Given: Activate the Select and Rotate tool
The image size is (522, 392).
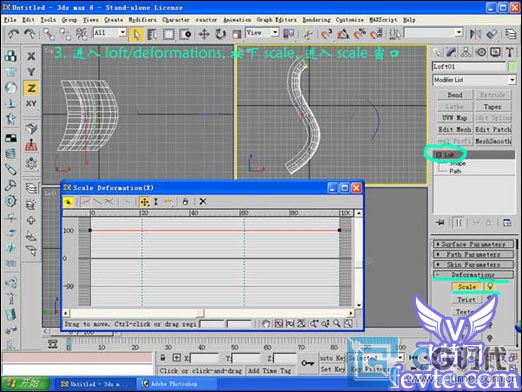Looking at the screenshot, I should 220,34.
